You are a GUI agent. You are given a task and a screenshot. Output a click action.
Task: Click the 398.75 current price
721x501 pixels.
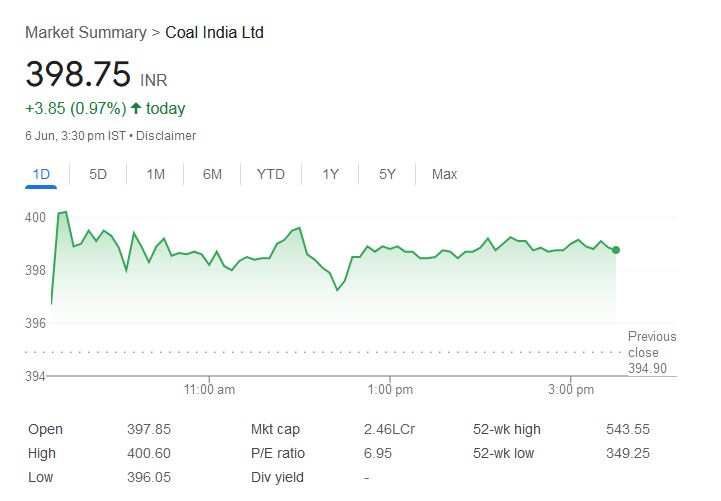pos(78,75)
